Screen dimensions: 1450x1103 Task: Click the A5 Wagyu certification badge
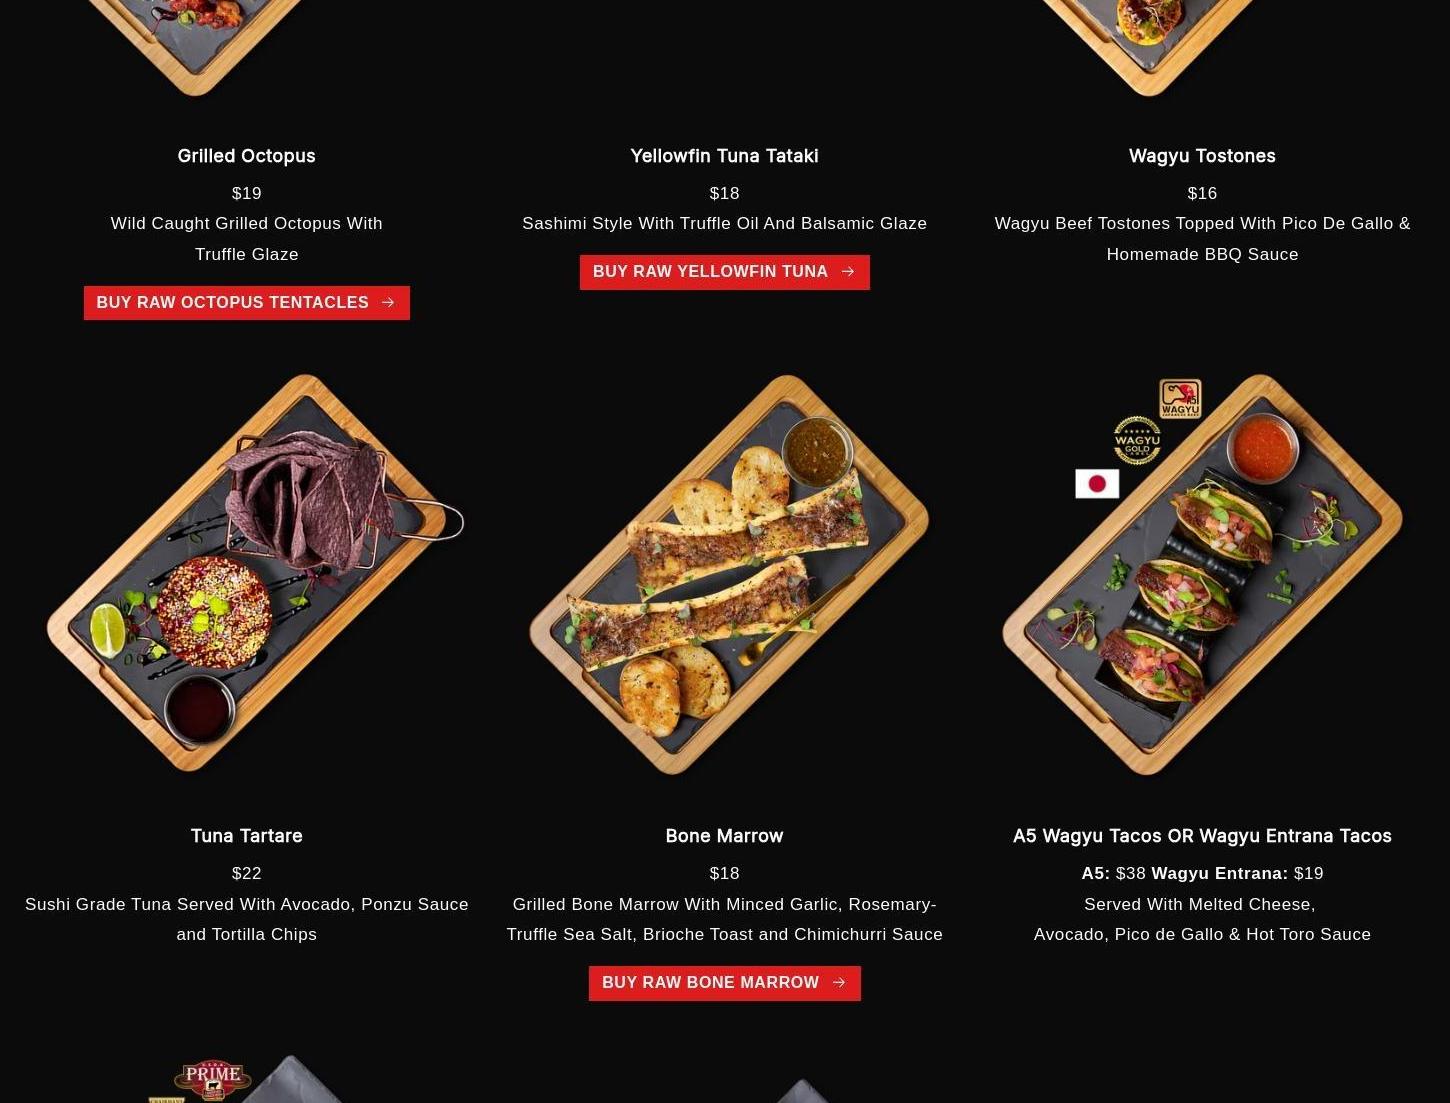1180,398
